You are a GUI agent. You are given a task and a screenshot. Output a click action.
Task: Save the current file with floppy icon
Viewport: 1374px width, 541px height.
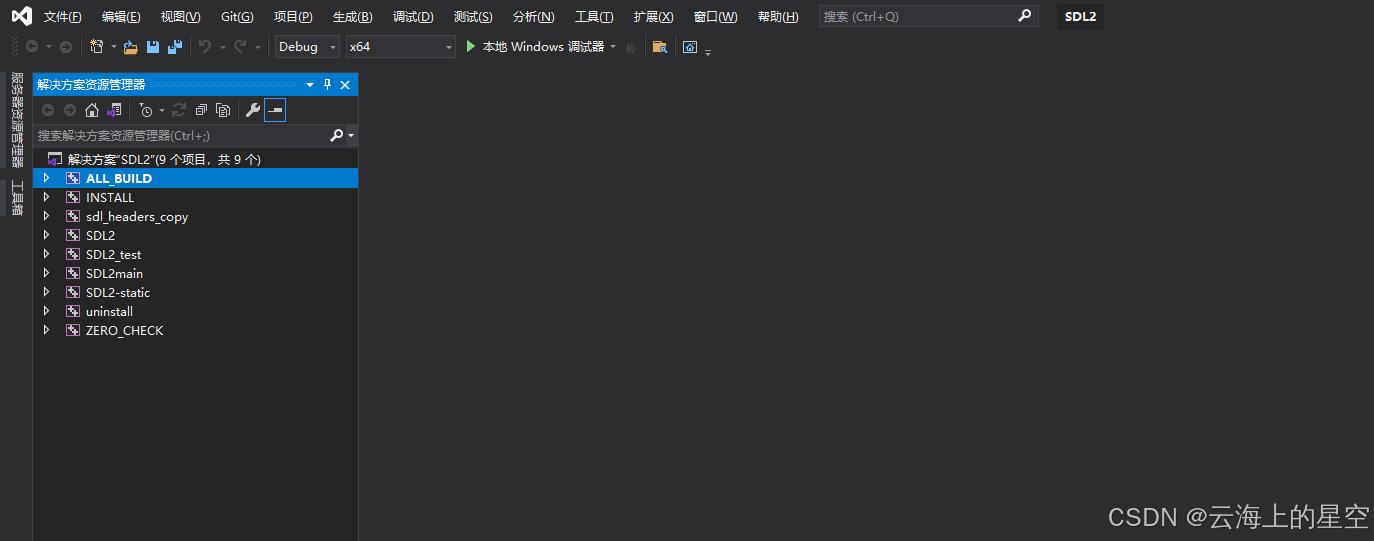(153, 47)
